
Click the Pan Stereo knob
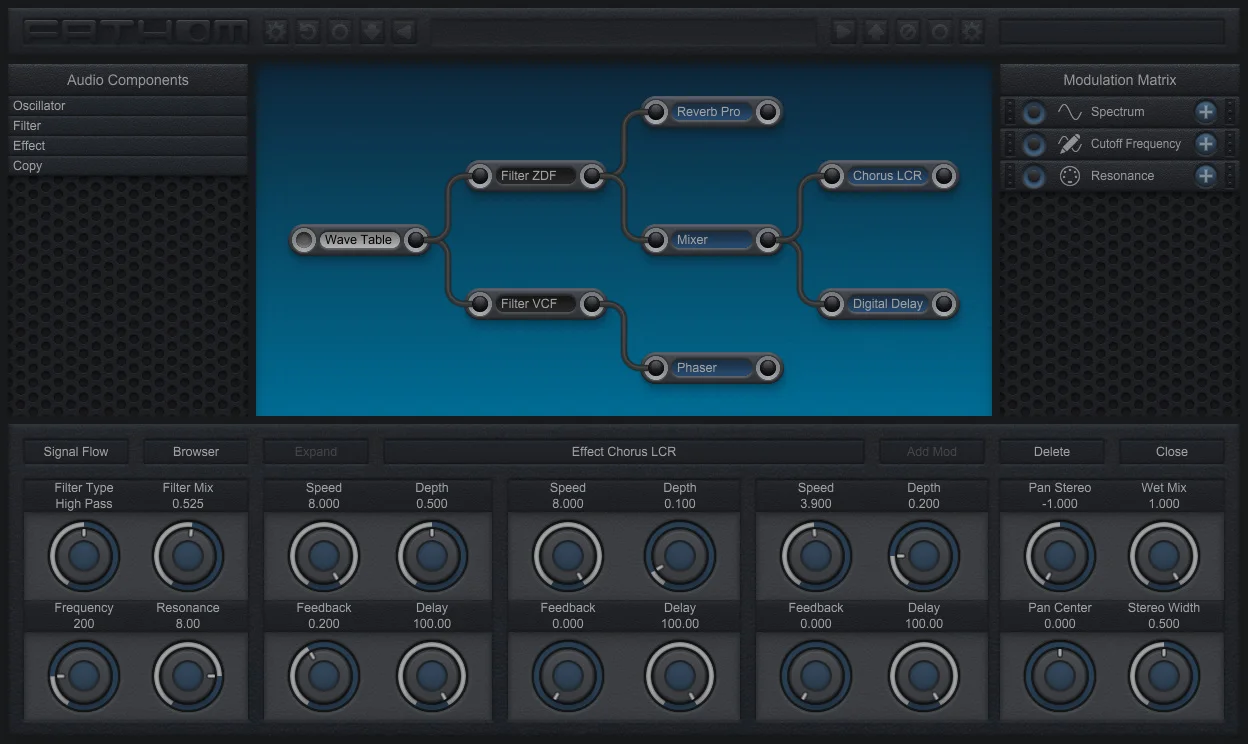[1060, 556]
